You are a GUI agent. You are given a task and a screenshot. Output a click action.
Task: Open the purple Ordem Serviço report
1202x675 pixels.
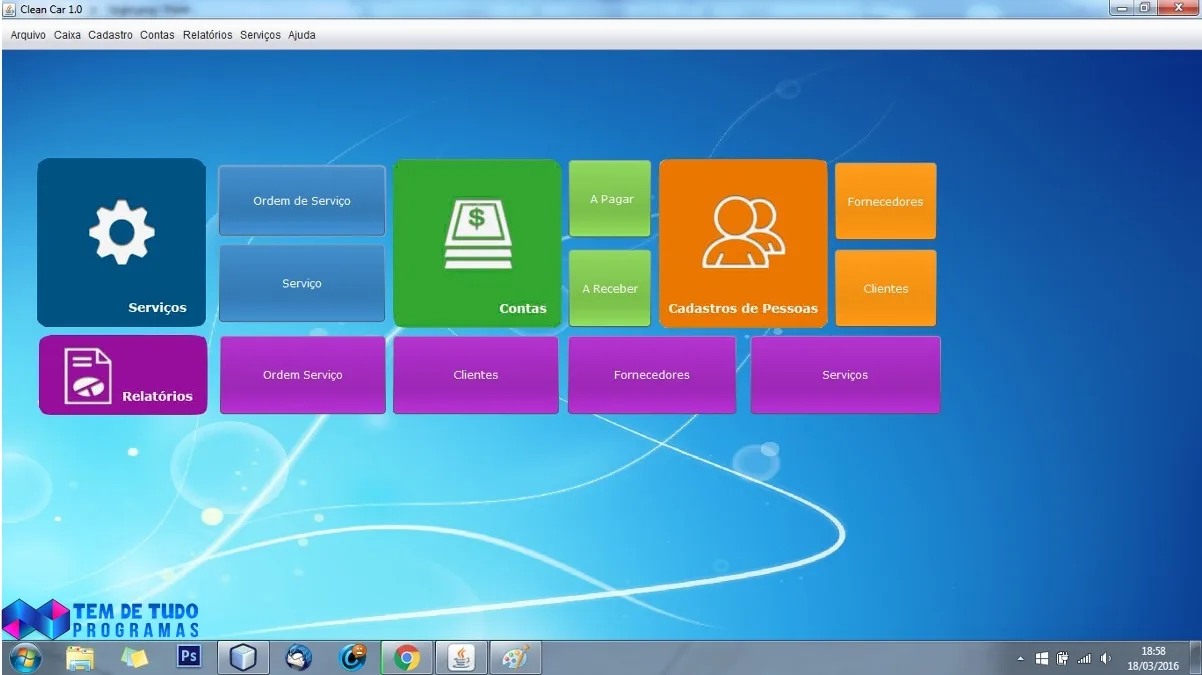pyautogui.click(x=302, y=375)
